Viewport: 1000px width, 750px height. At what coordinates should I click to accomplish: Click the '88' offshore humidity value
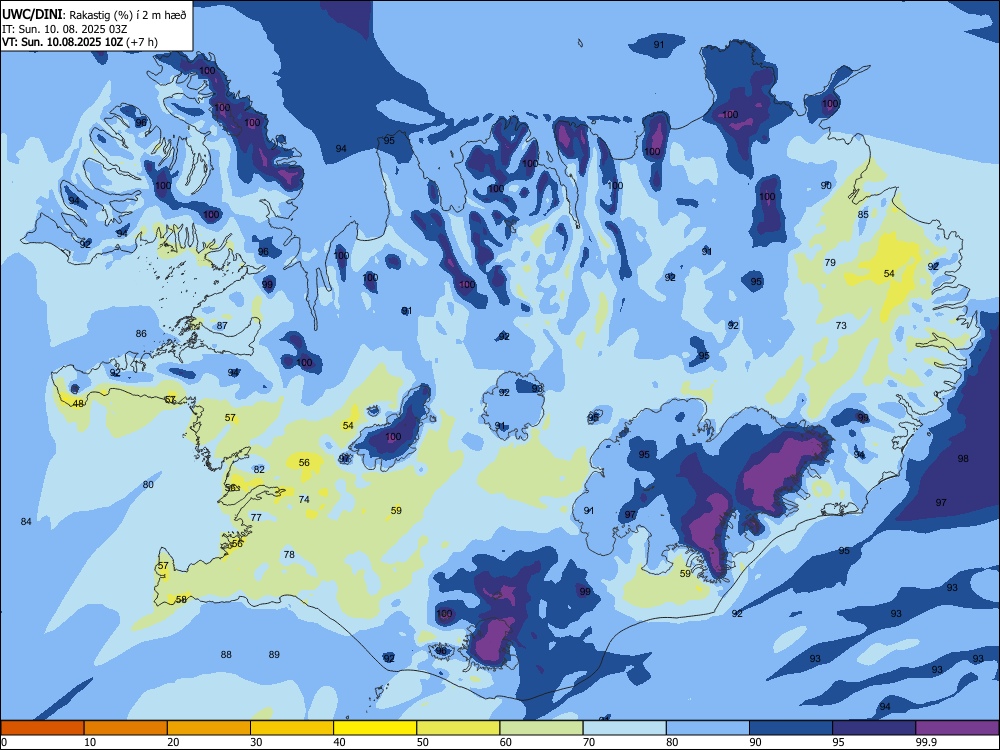click(226, 654)
